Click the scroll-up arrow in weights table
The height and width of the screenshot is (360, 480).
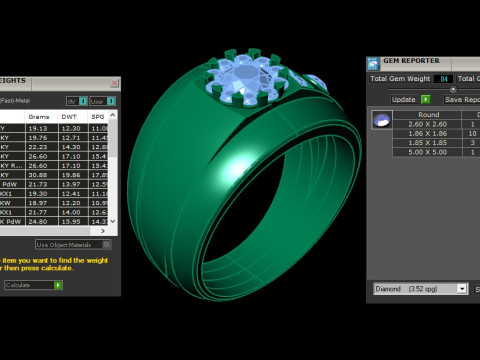click(113, 115)
